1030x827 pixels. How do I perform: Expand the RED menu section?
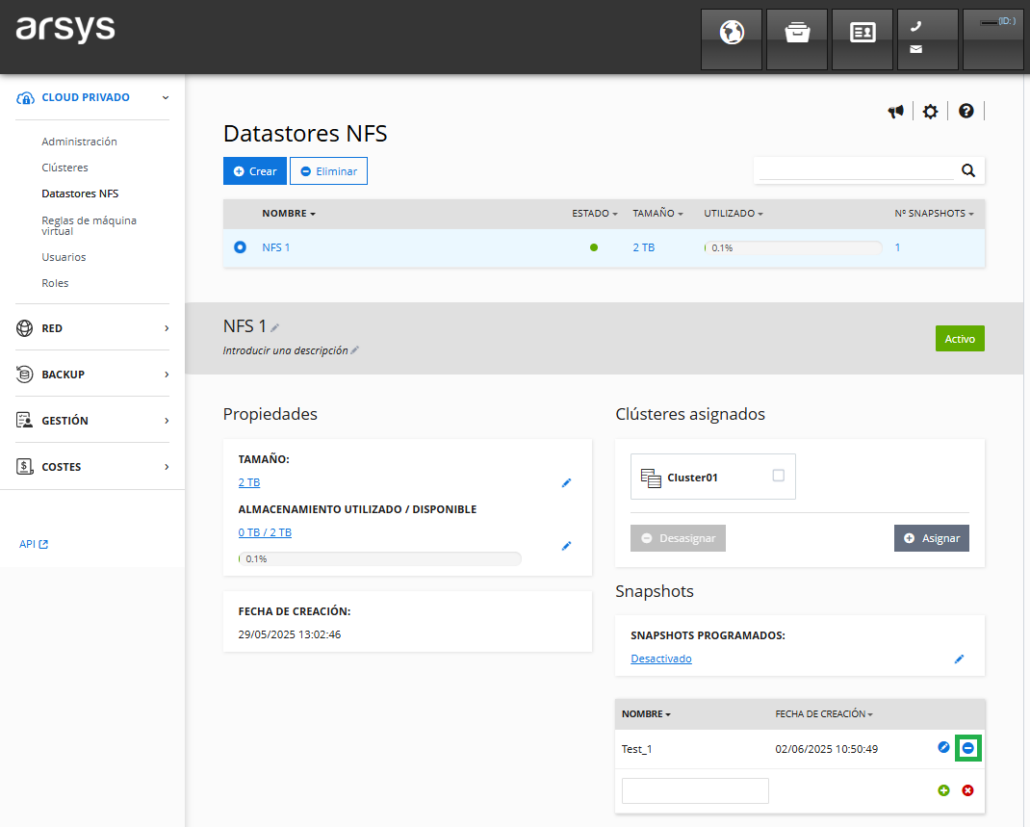click(x=167, y=328)
